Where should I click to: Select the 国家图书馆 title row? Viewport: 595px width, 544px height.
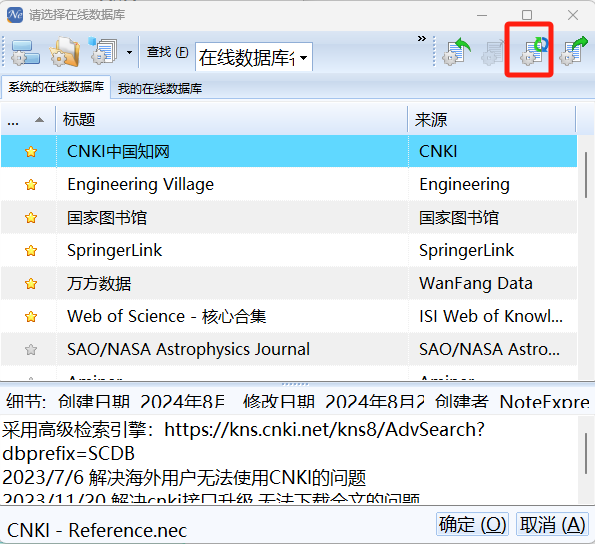(107, 218)
